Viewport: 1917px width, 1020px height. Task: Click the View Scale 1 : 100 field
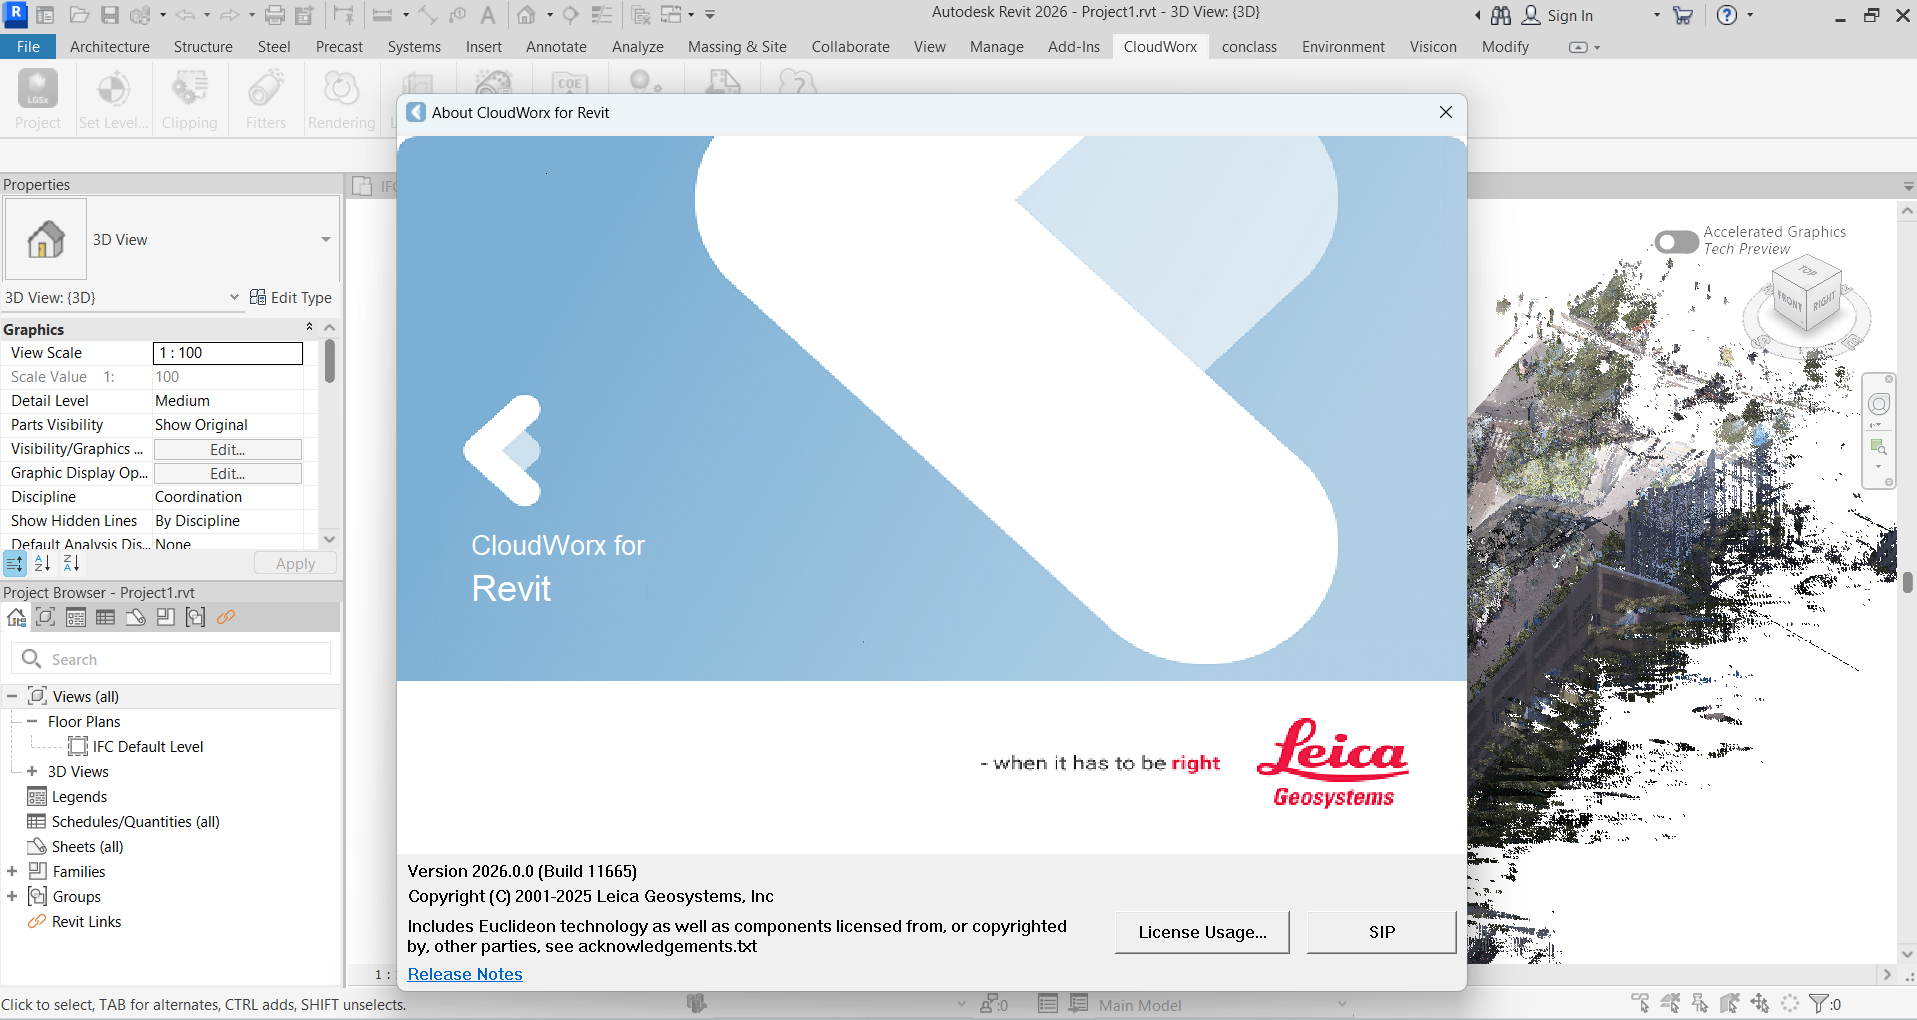point(228,353)
